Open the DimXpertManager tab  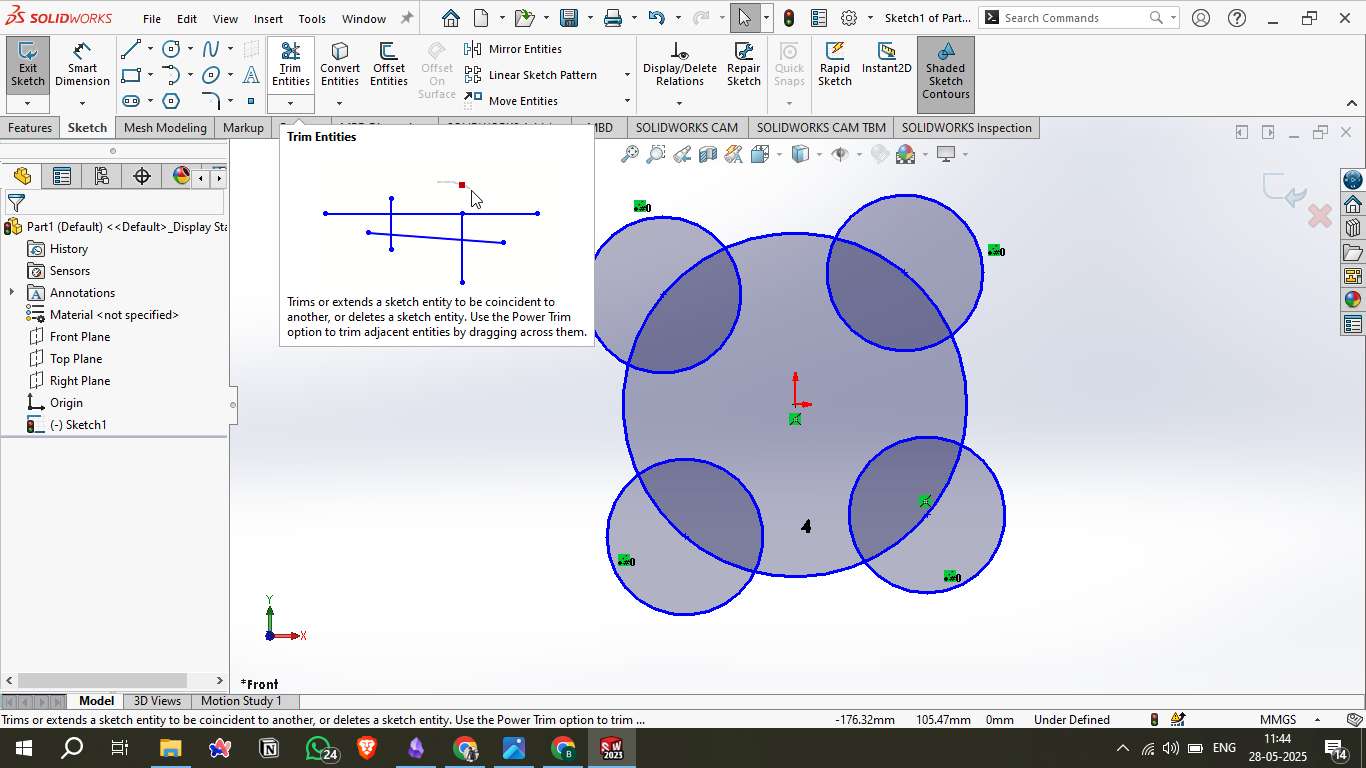coord(142,176)
